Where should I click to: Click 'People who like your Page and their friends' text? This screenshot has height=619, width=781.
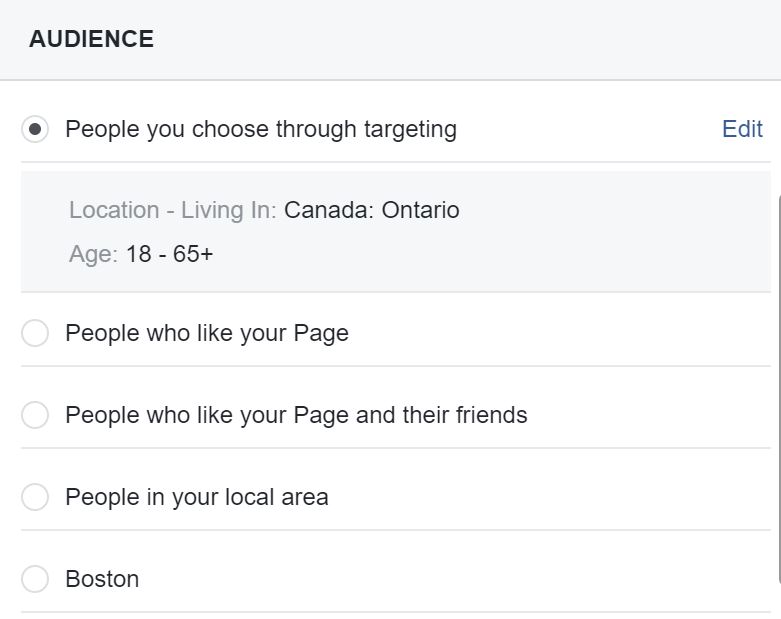296,415
